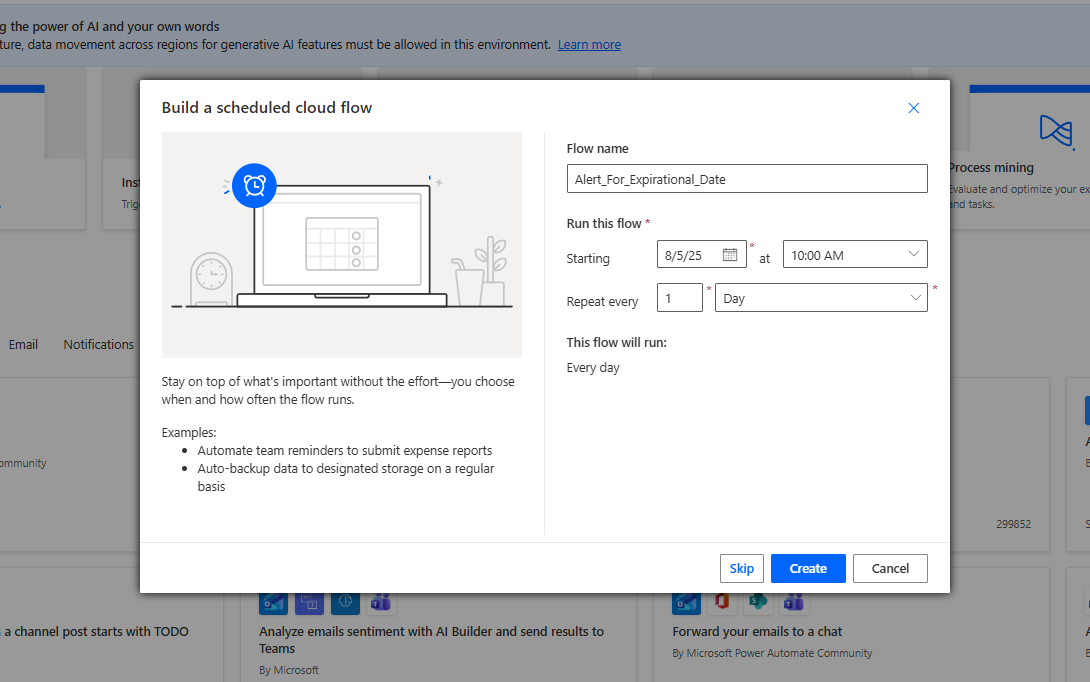The width and height of the screenshot is (1090, 682).
Task: Cancel the scheduled flow setup
Action: click(x=889, y=568)
